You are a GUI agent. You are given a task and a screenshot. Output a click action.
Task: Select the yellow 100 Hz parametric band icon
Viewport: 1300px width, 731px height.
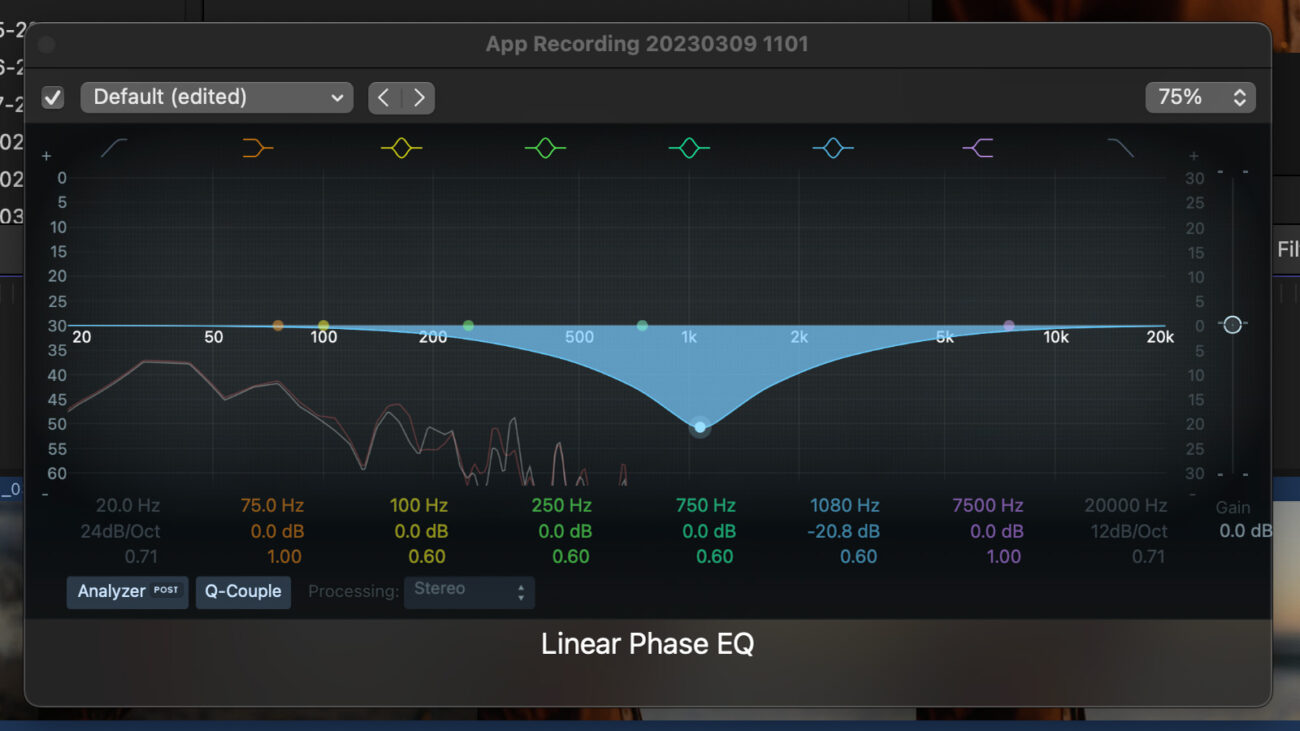tap(400, 147)
